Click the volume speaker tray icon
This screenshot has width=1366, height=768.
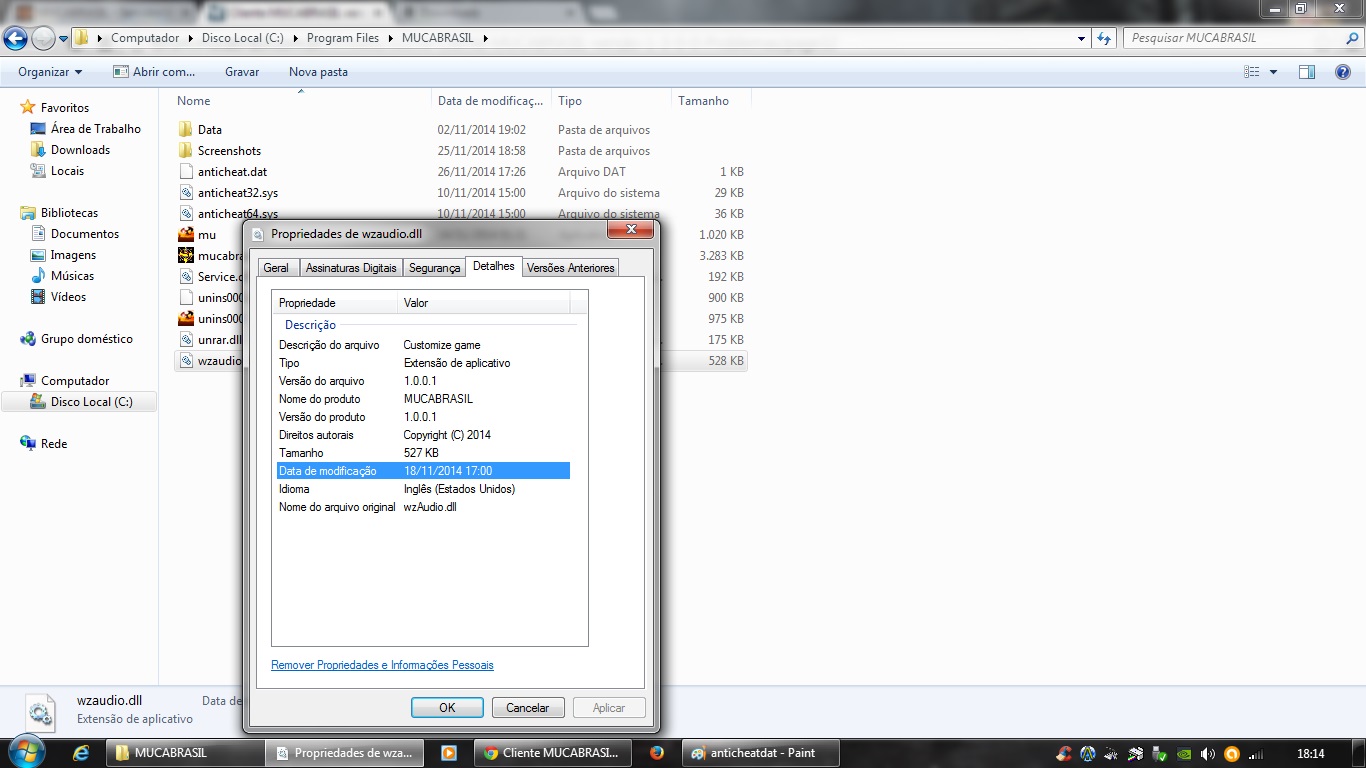pos(1207,754)
